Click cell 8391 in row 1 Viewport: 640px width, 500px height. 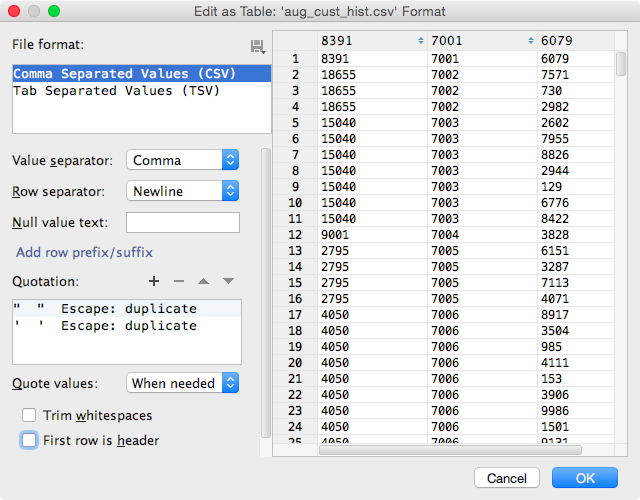(372, 59)
